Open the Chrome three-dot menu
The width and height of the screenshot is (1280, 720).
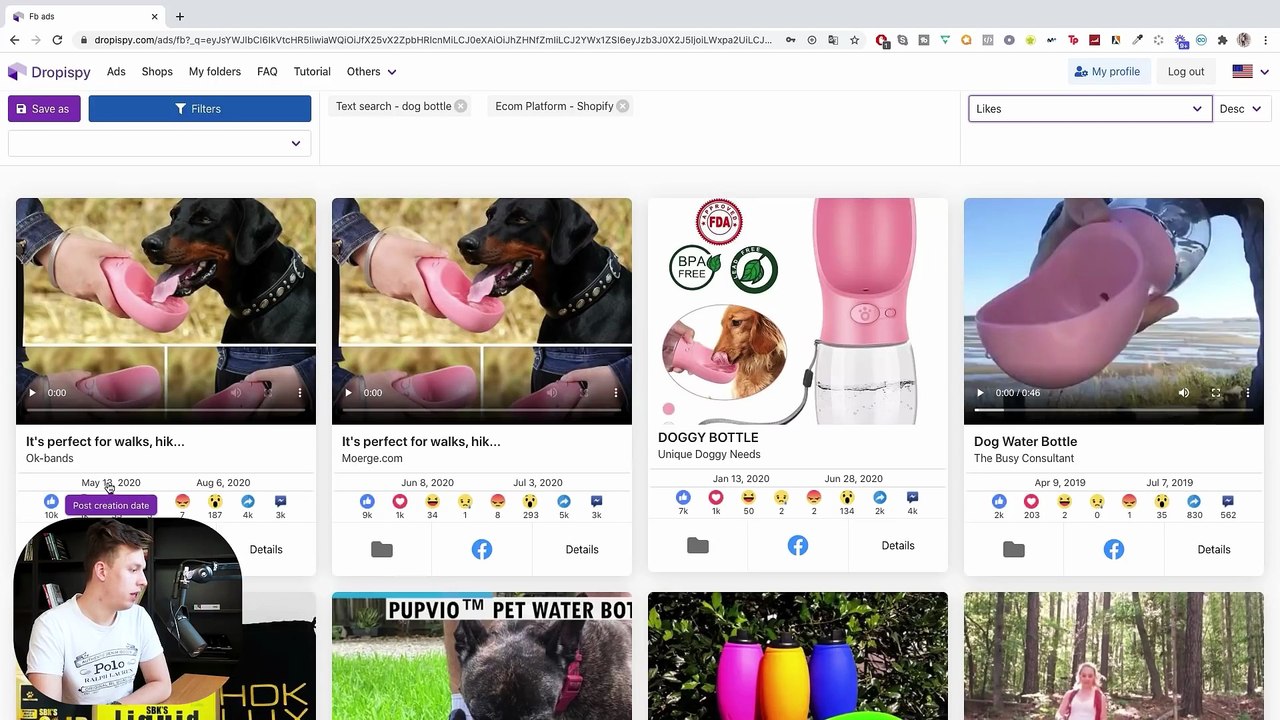pos(1265,40)
